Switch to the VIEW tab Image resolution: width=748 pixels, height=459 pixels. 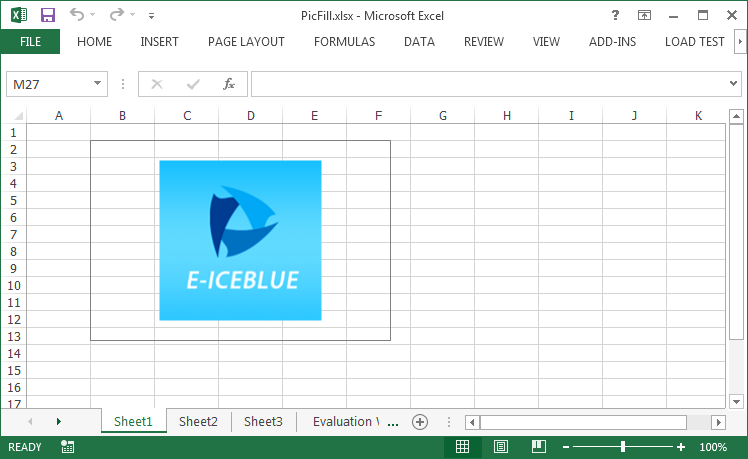click(546, 42)
